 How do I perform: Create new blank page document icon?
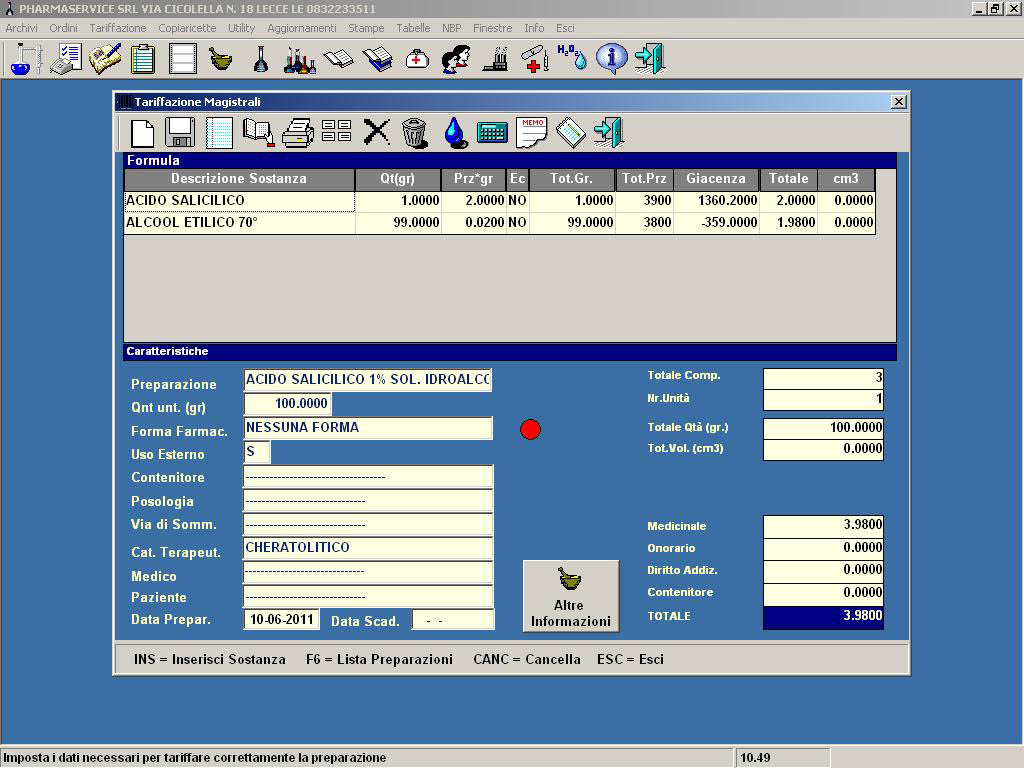coord(143,132)
